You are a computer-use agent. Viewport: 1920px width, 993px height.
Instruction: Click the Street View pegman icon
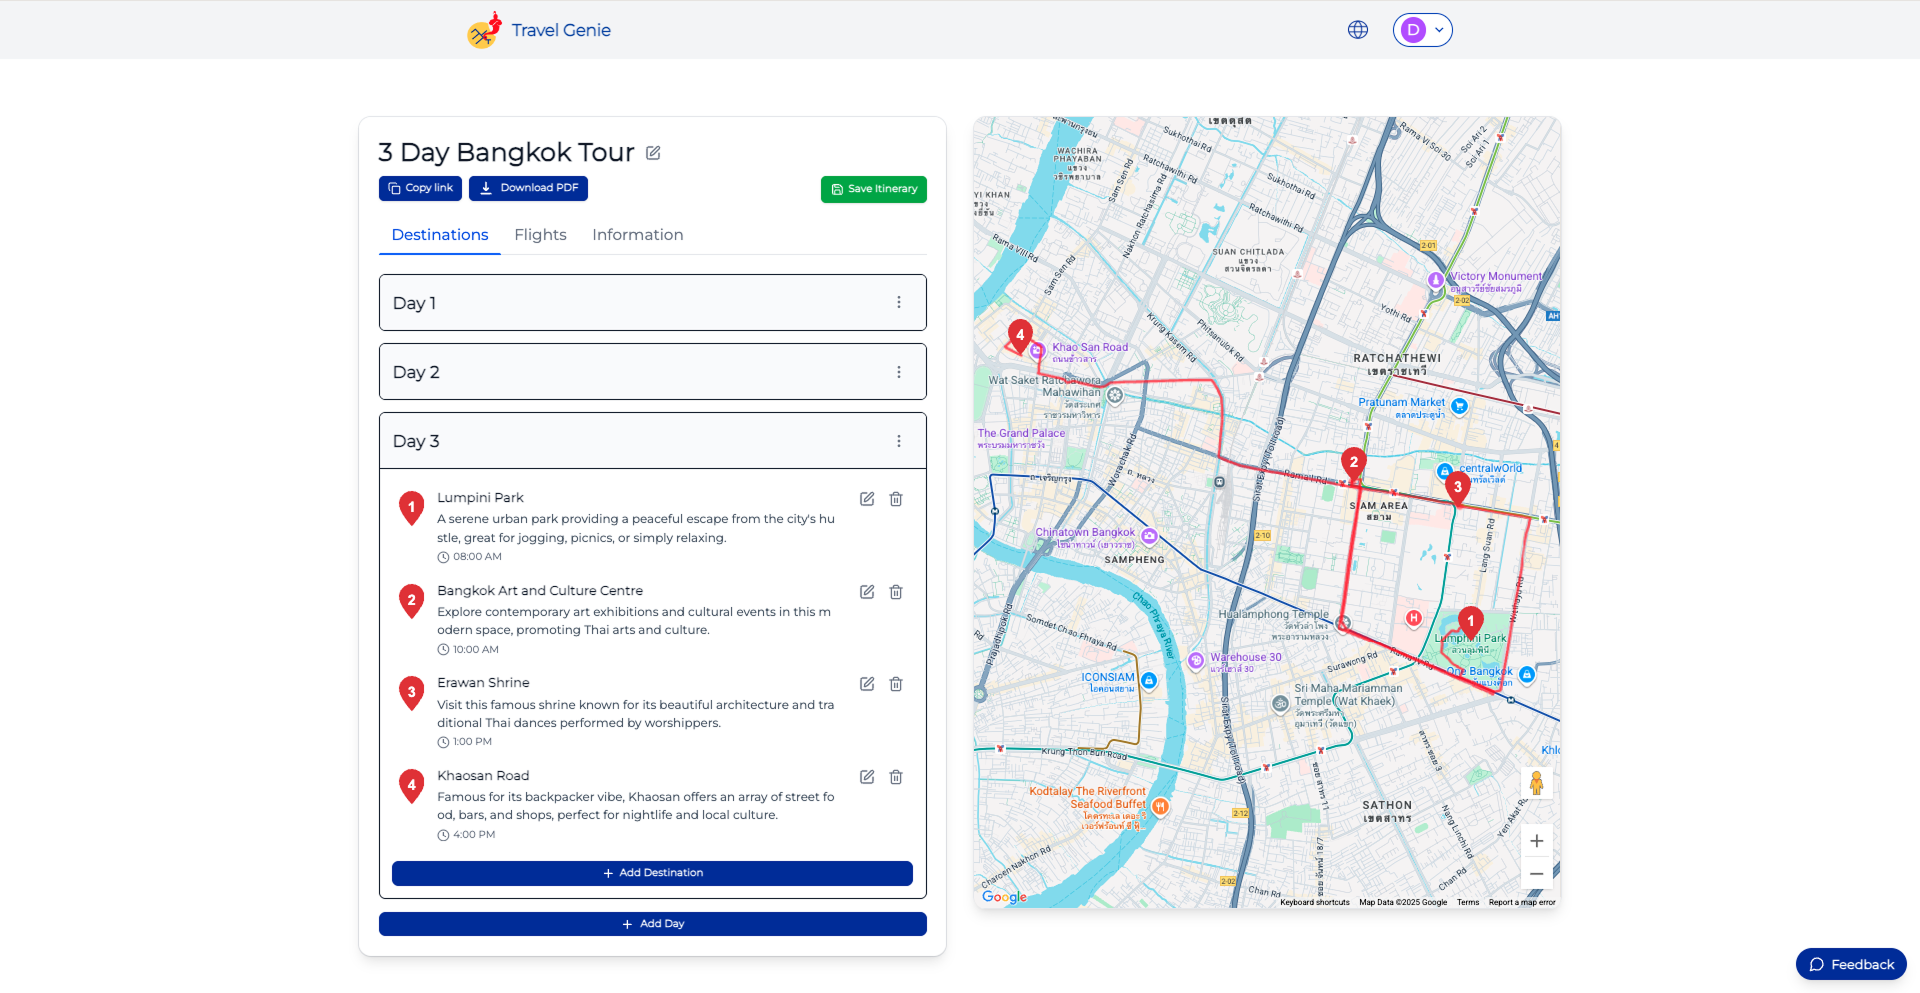pos(1537,783)
